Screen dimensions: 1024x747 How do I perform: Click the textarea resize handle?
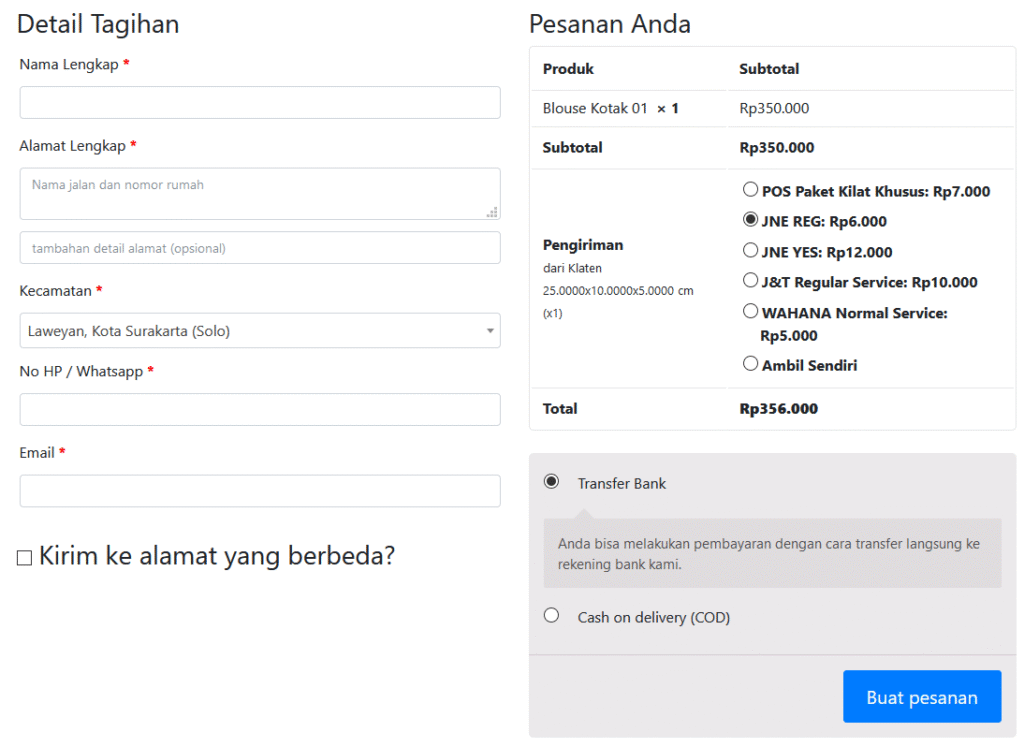pyautogui.click(x=492, y=212)
